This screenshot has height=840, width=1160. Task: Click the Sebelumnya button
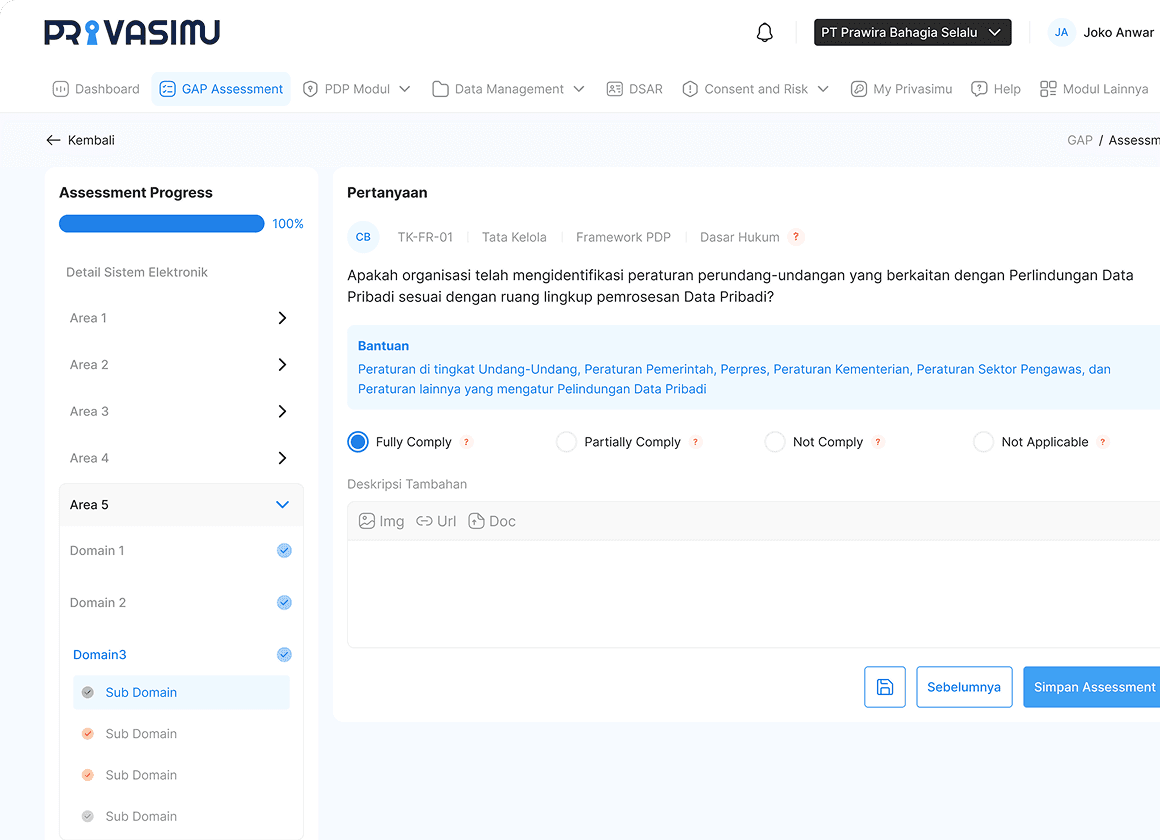tap(964, 687)
